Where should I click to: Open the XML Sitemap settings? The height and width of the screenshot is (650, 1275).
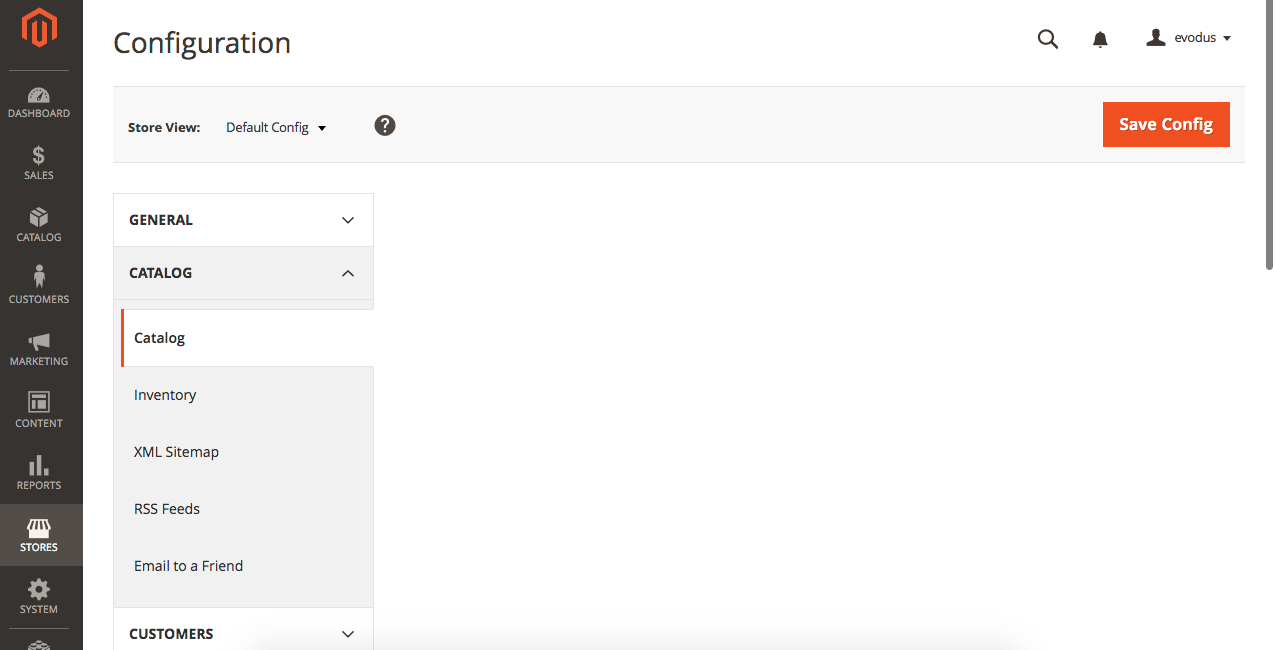[177, 451]
